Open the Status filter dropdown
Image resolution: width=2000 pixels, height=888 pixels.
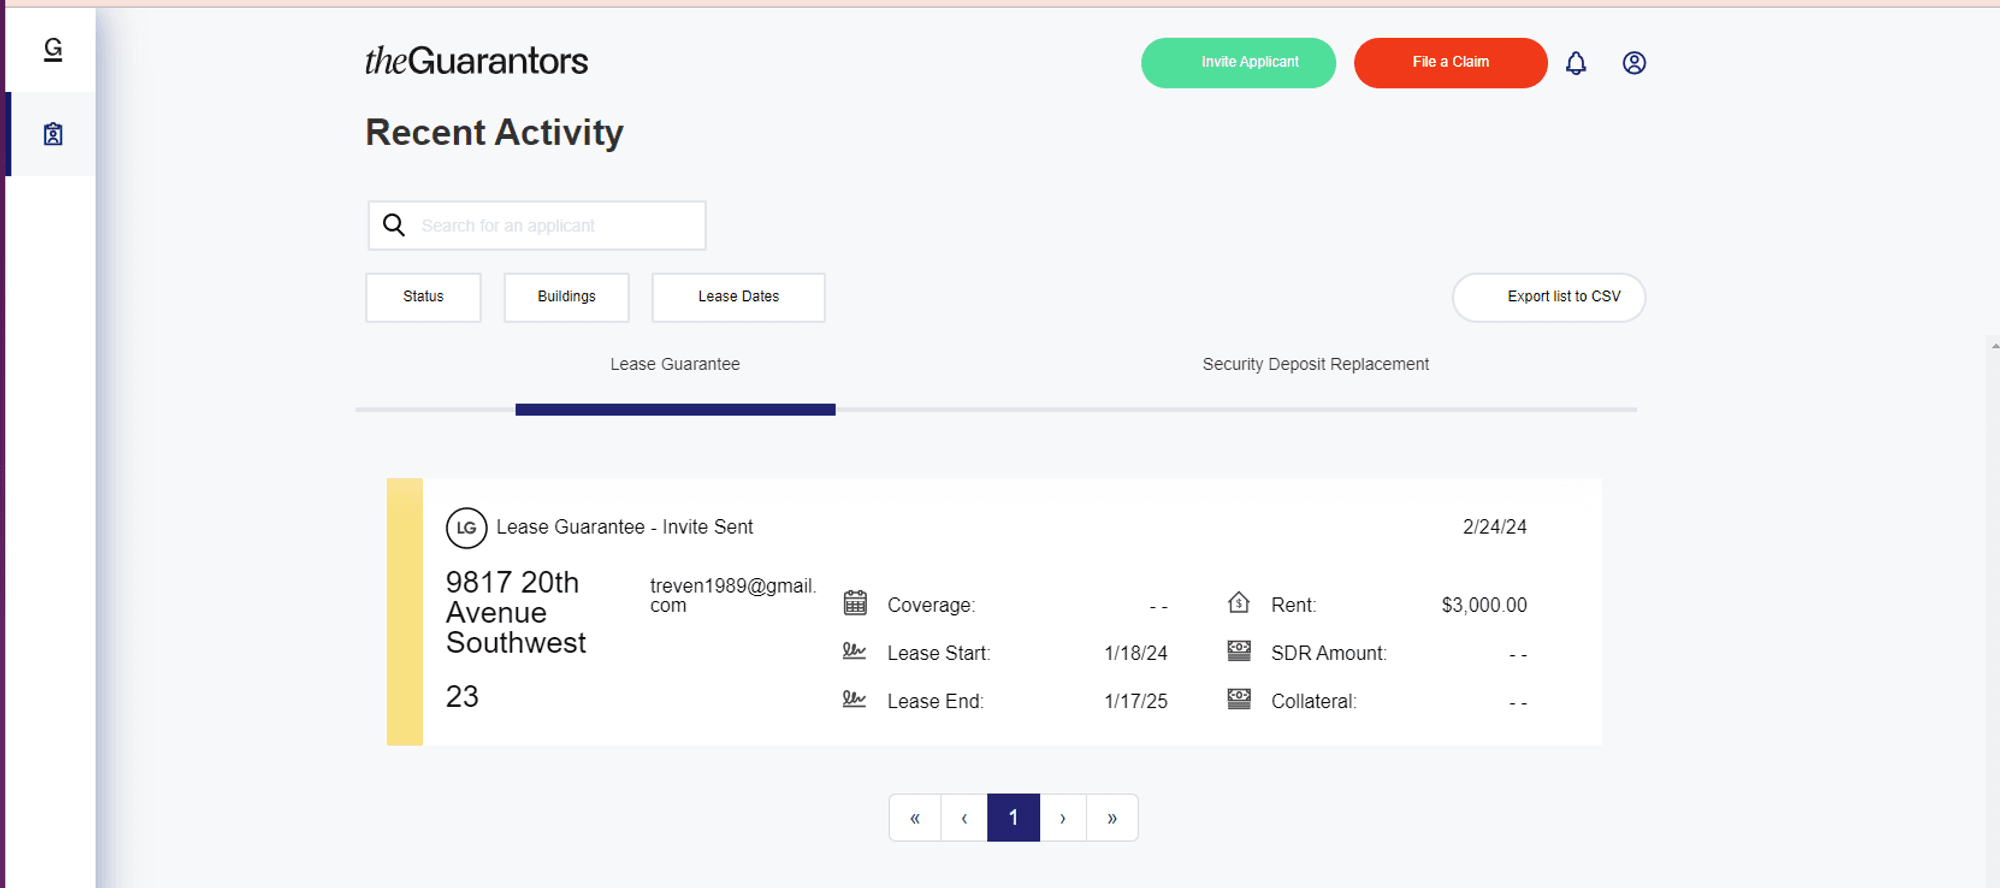coord(423,297)
